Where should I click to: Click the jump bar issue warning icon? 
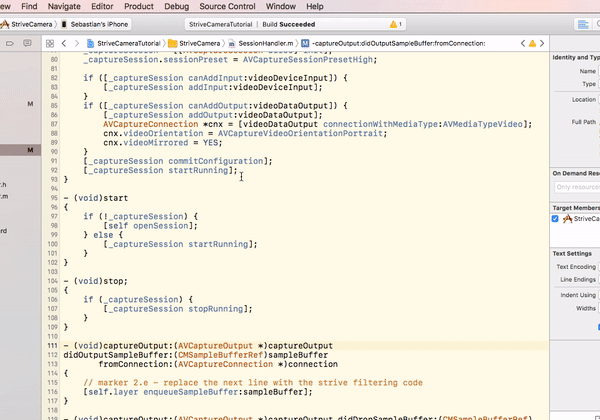click(532, 43)
